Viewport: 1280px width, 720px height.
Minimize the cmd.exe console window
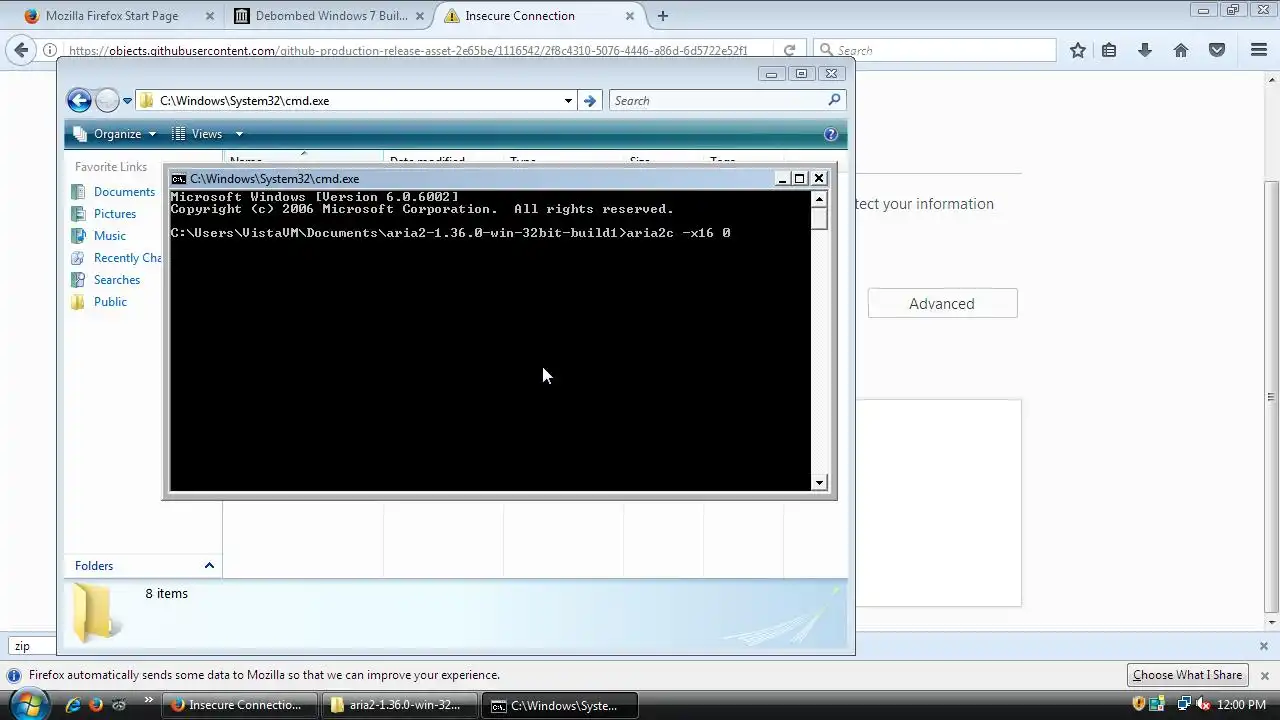(781, 179)
